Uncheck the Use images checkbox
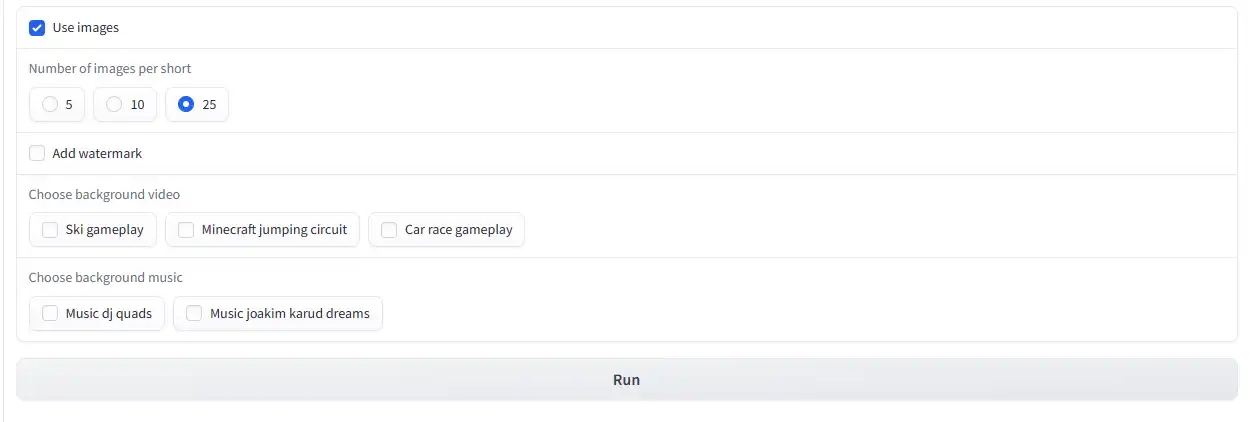1250x422 pixels. click(x=37, y=28)
